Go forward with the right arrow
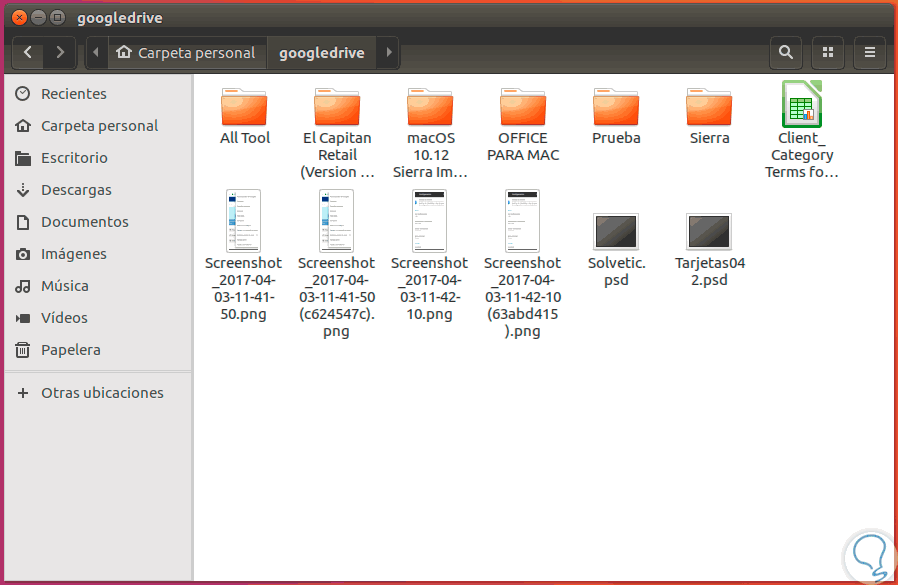898x585 pixels. click(x=60, y=53)
